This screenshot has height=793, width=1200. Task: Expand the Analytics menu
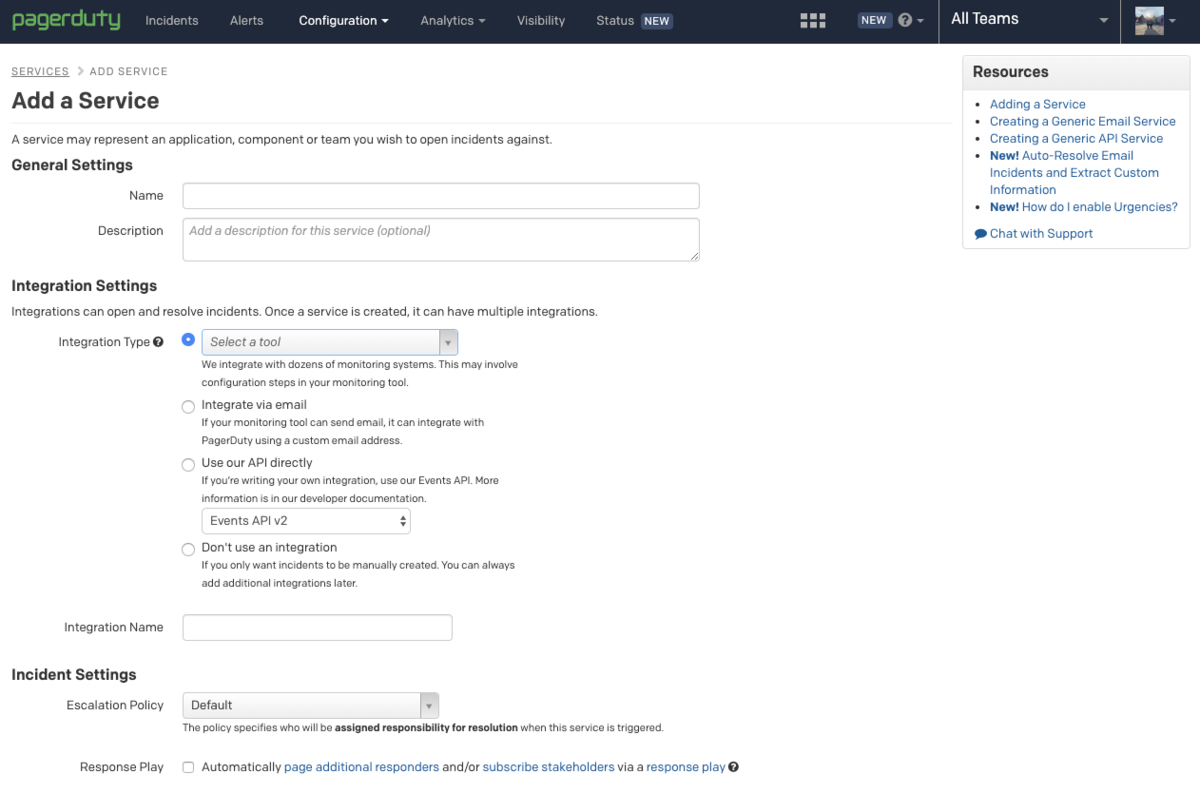pos(453,21)
